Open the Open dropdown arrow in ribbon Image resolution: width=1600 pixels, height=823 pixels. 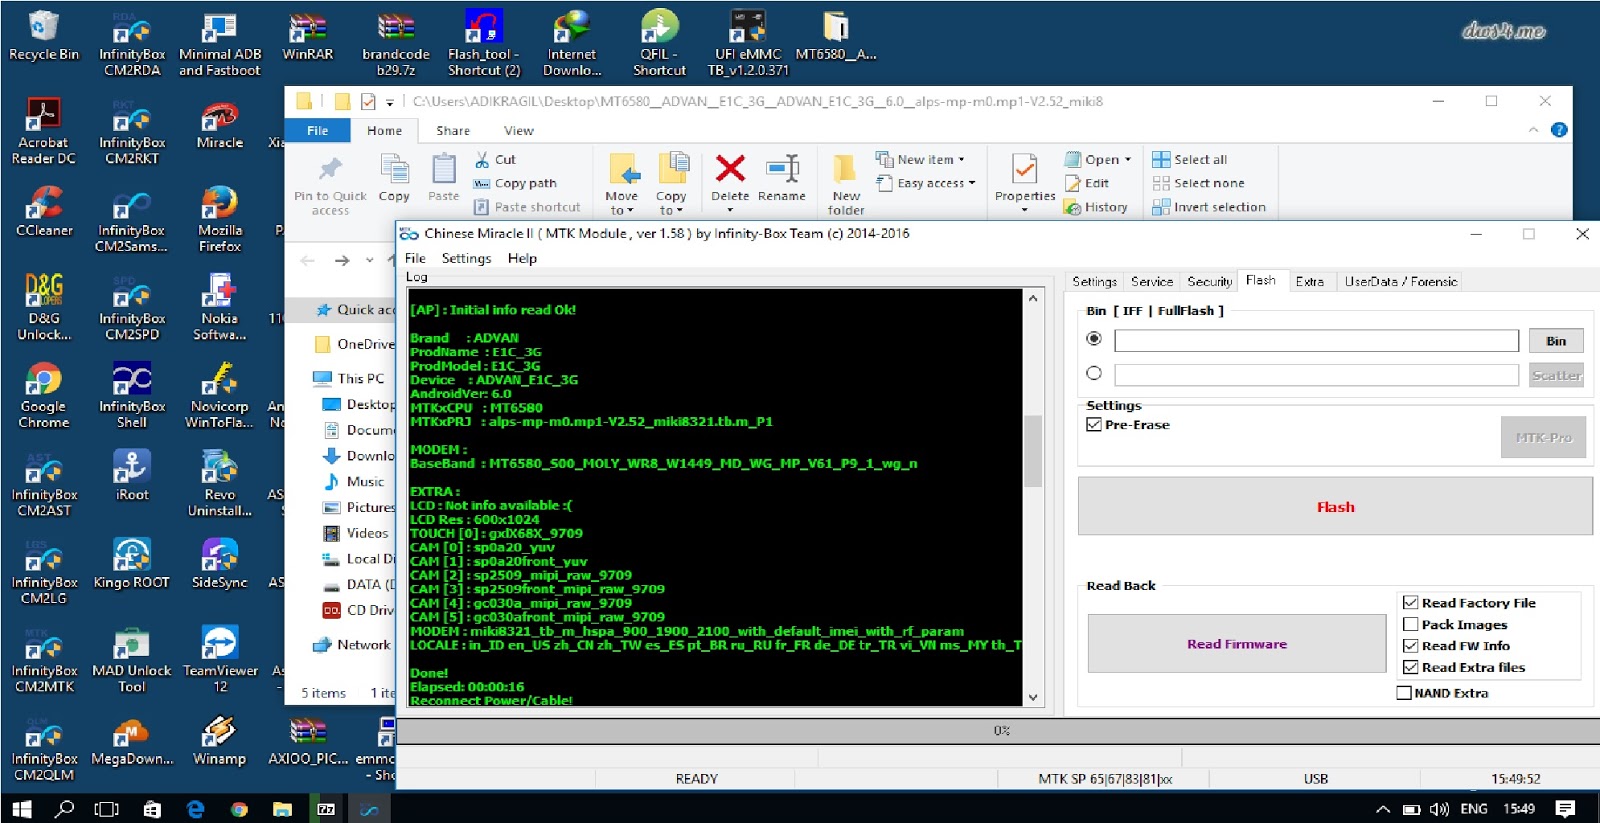[x=1128, y=160]
